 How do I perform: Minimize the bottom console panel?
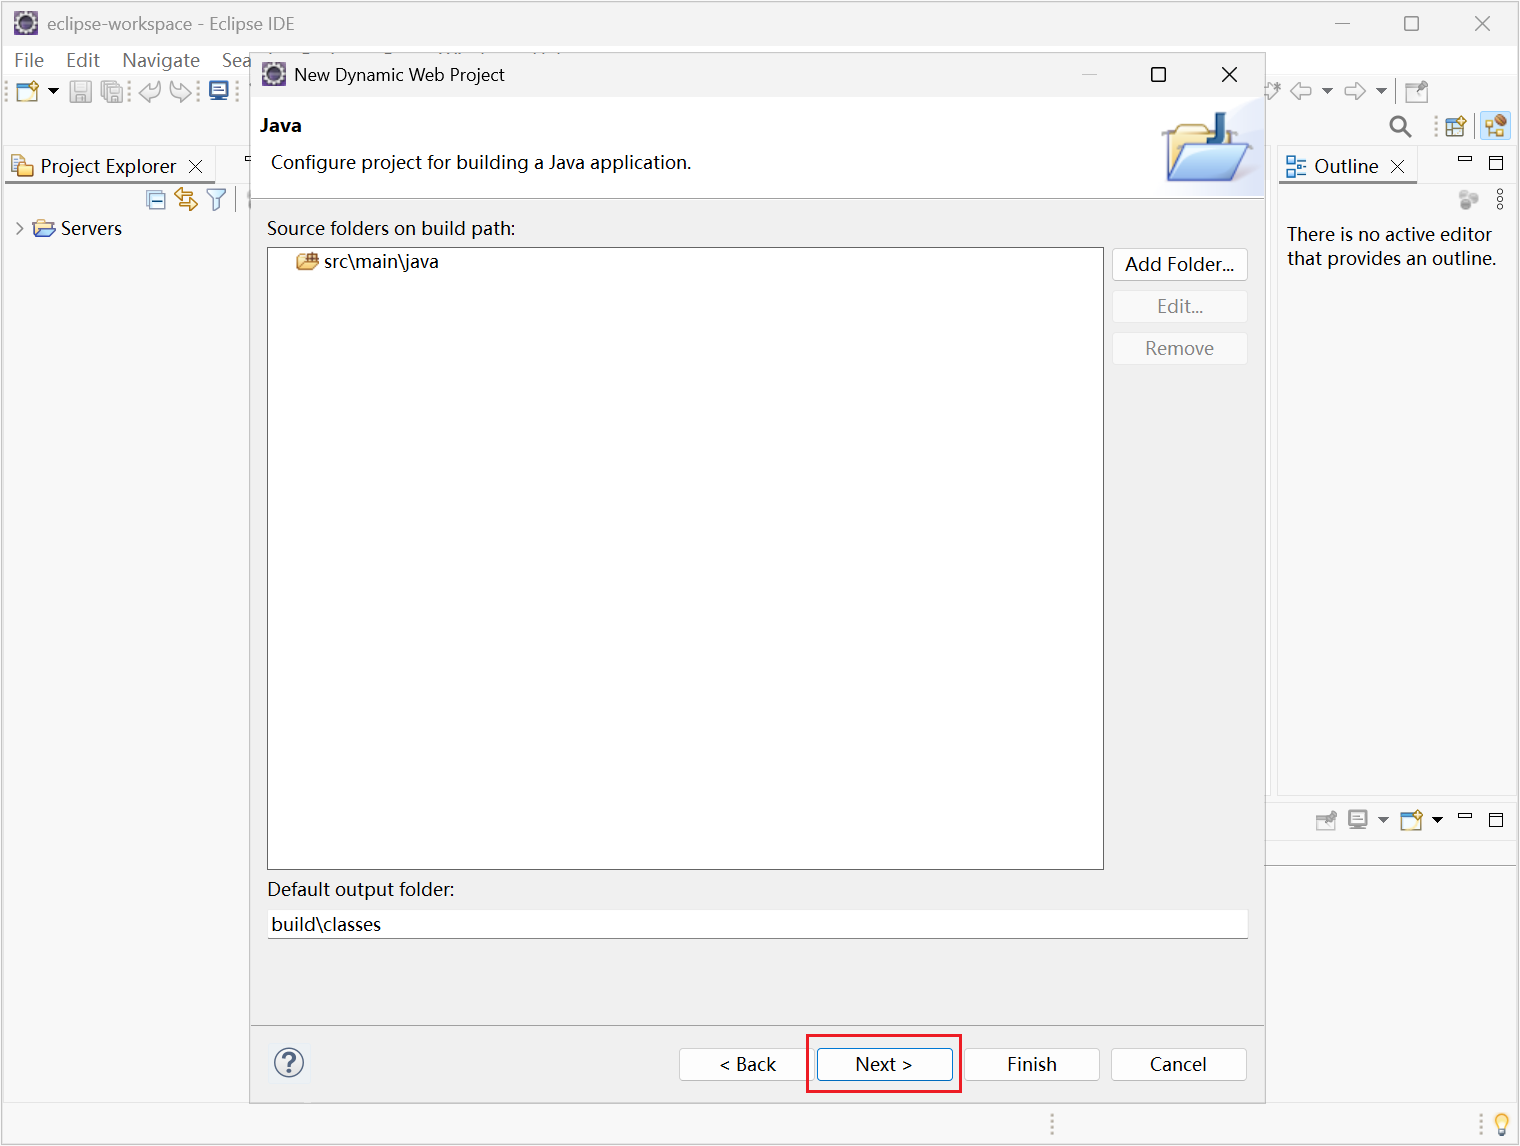1466,817
